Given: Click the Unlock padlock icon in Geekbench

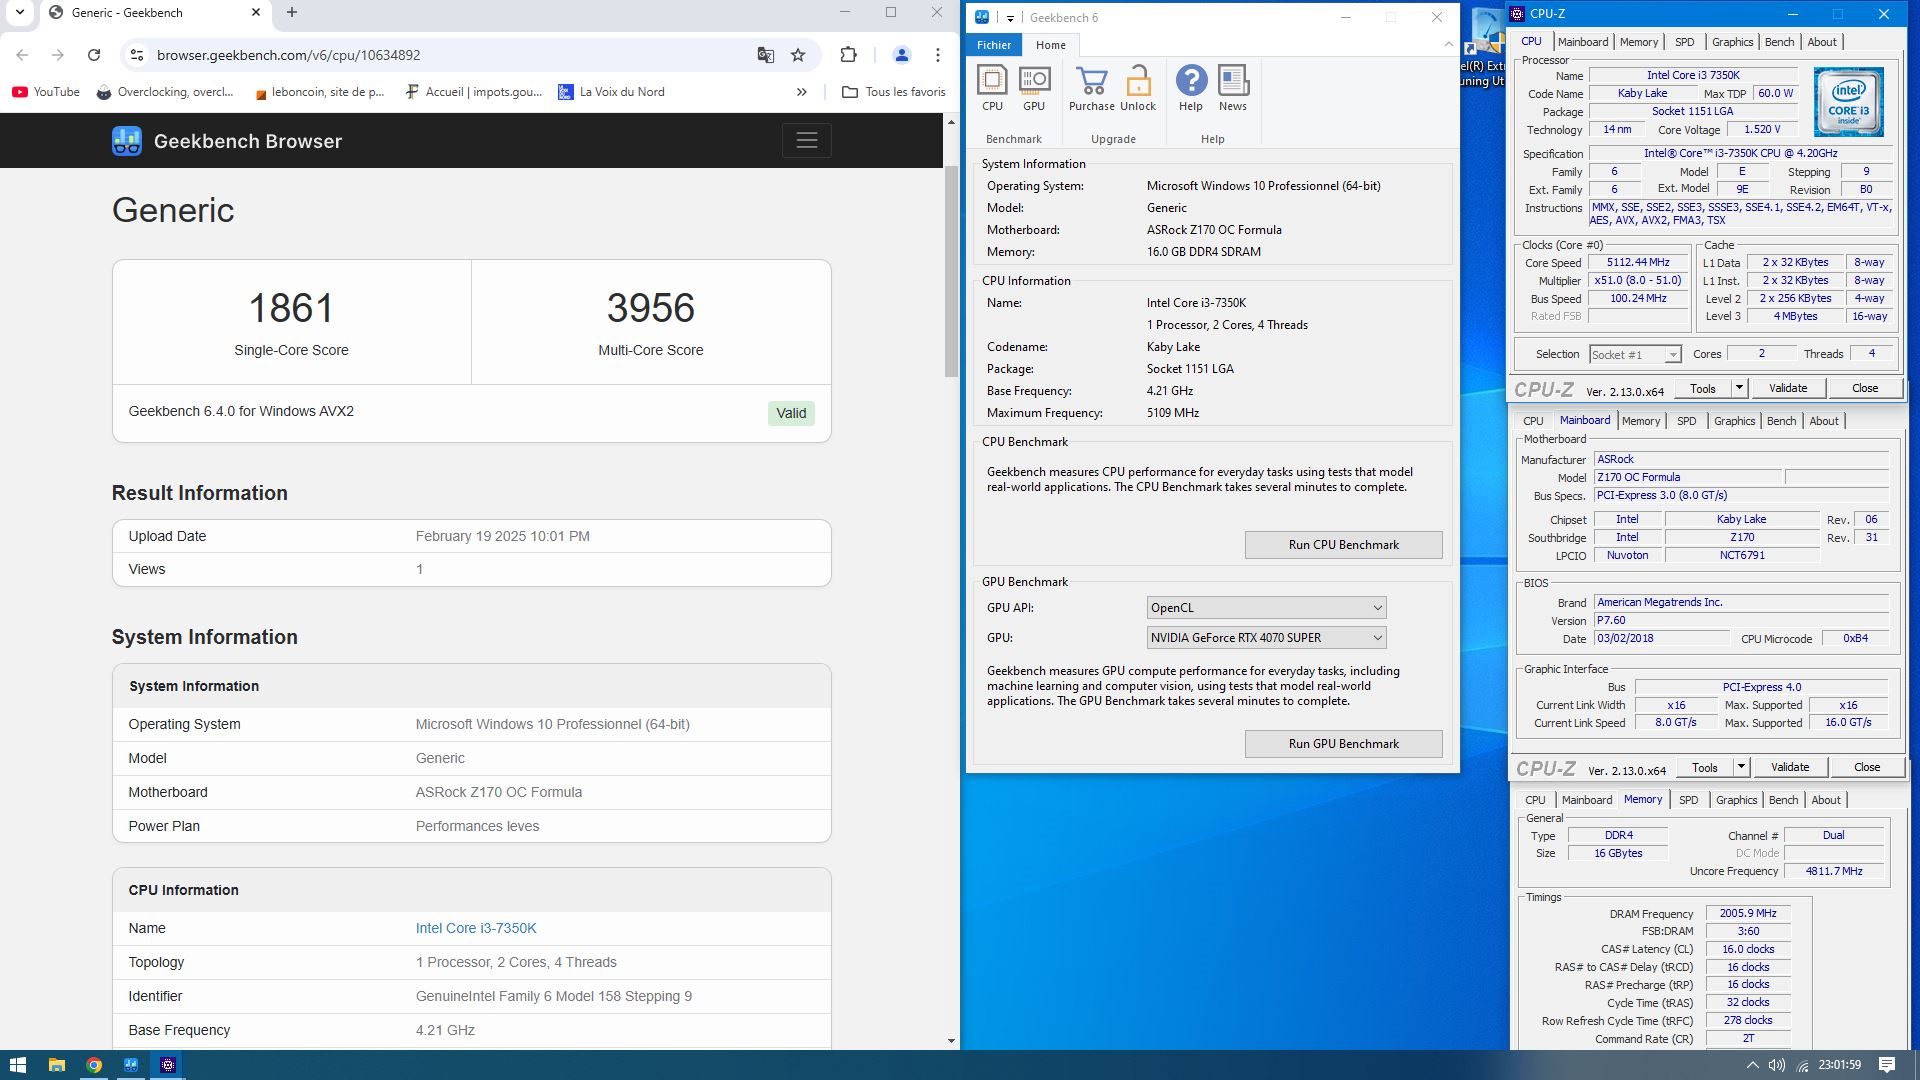Looking at the screenshot, I should pyautogui.click(x=1138, y=88).
